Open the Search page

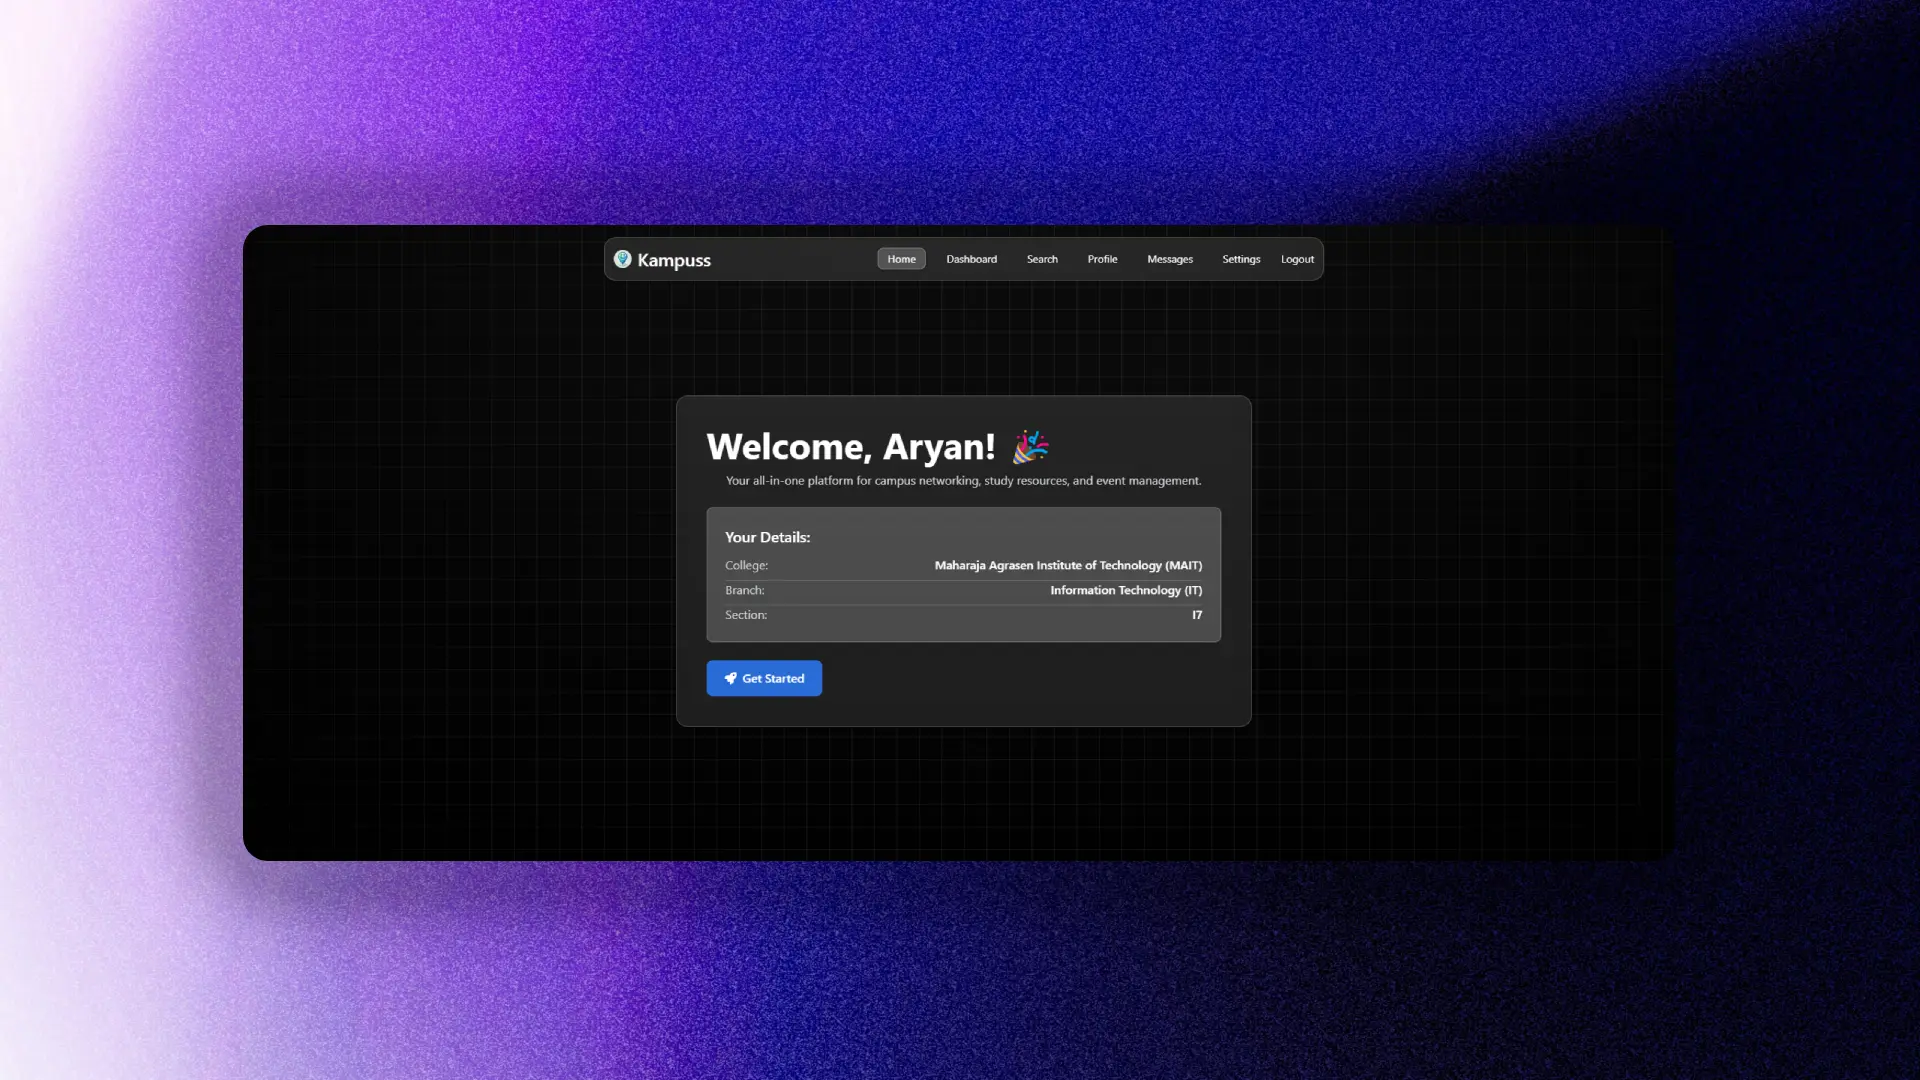coord(1042,259)
